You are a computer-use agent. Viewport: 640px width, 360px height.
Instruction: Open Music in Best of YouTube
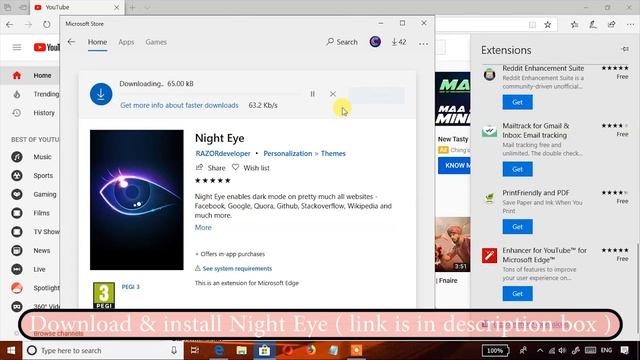(31, 157)
